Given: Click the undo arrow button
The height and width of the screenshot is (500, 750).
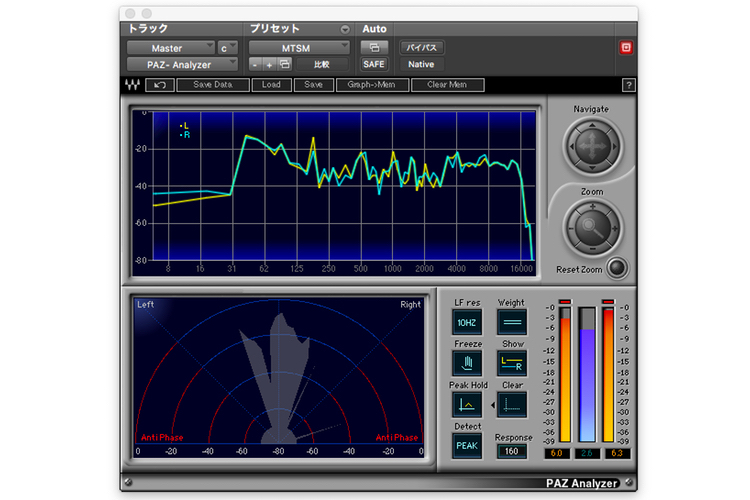Looking at the screenshot, I should click(160, 85).
